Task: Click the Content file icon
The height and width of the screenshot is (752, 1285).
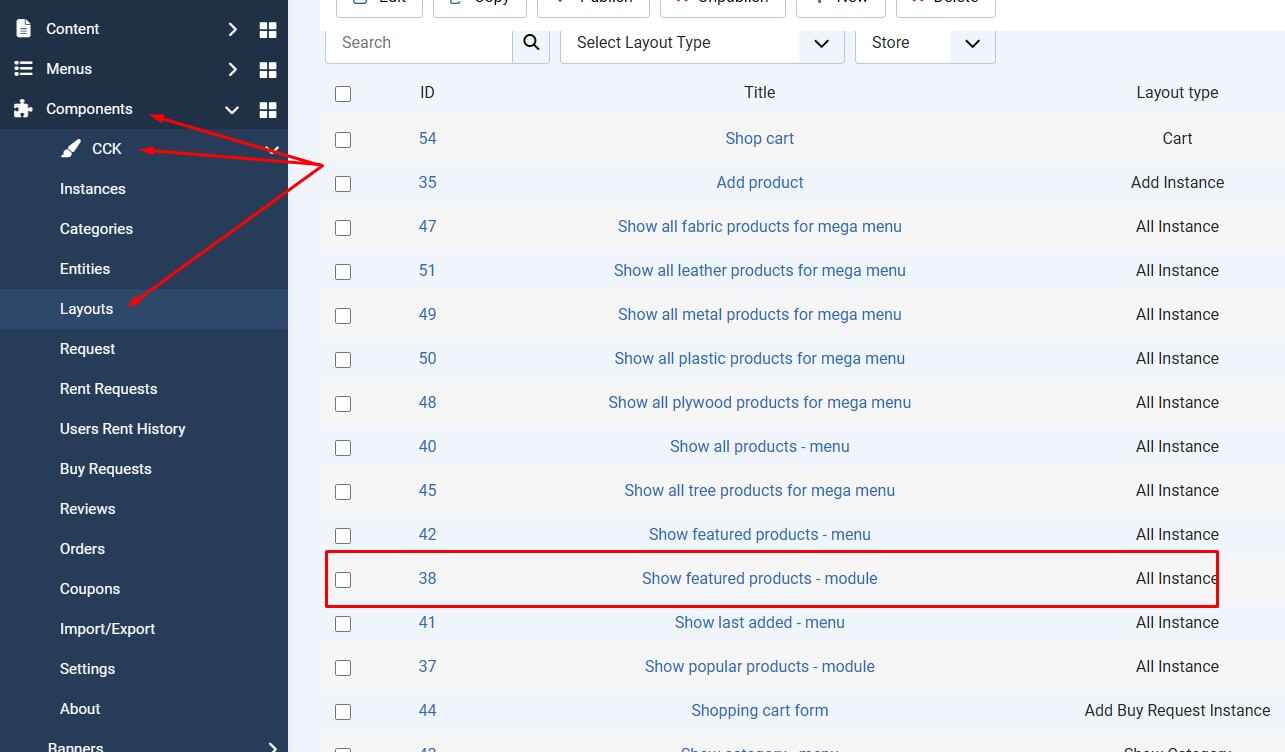Action: point(23,29)
